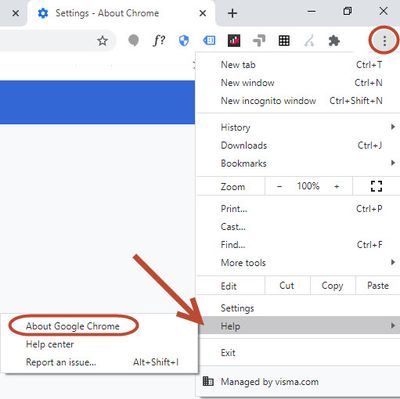Click the 100% zoom level value
The image size is (400, 399).
tap(308, 186)
